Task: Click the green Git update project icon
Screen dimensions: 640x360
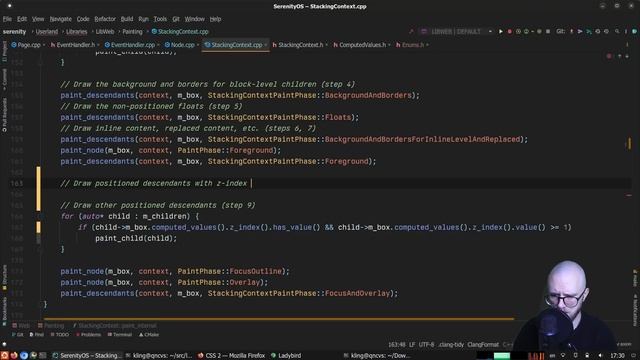Action: pos(589,31)
